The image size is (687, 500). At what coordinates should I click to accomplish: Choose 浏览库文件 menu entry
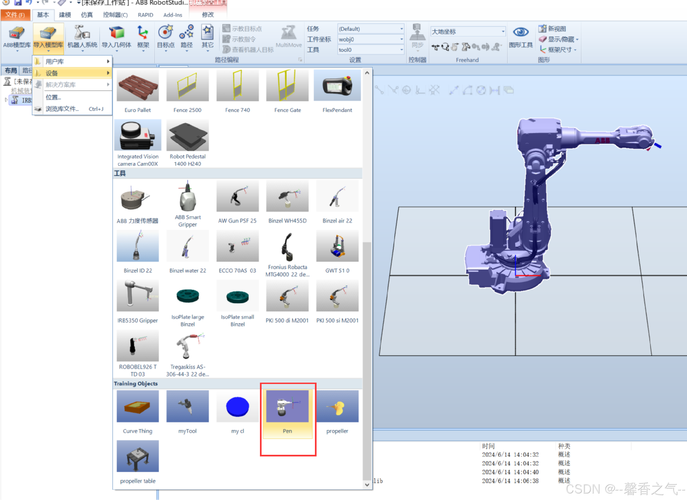73,109
